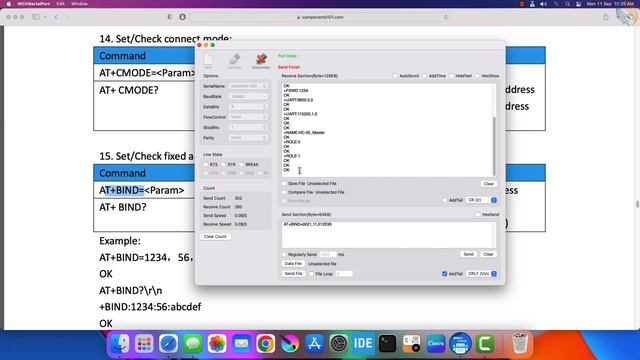Open Edit menu in menu bar
This screenshot has height=360, width=640.
point(60,4)
